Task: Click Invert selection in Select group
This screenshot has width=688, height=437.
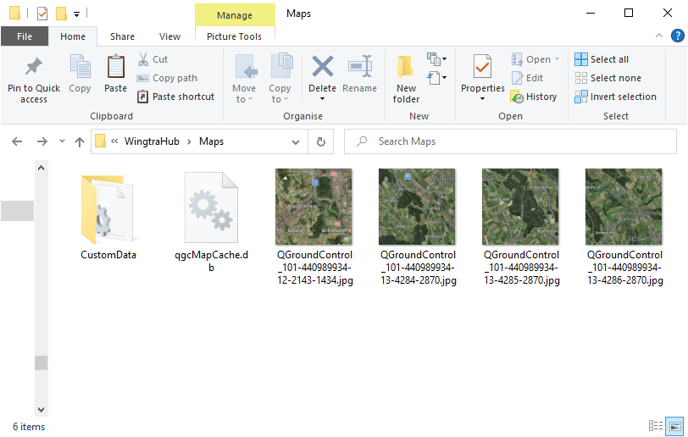Action: pyautogui.click(x=616, y=97)
